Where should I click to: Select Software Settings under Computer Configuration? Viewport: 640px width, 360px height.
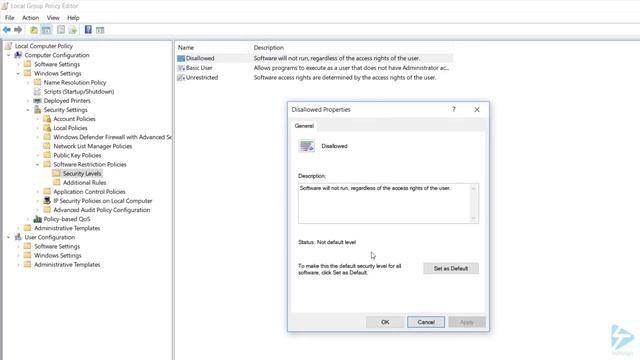[57, 64]
